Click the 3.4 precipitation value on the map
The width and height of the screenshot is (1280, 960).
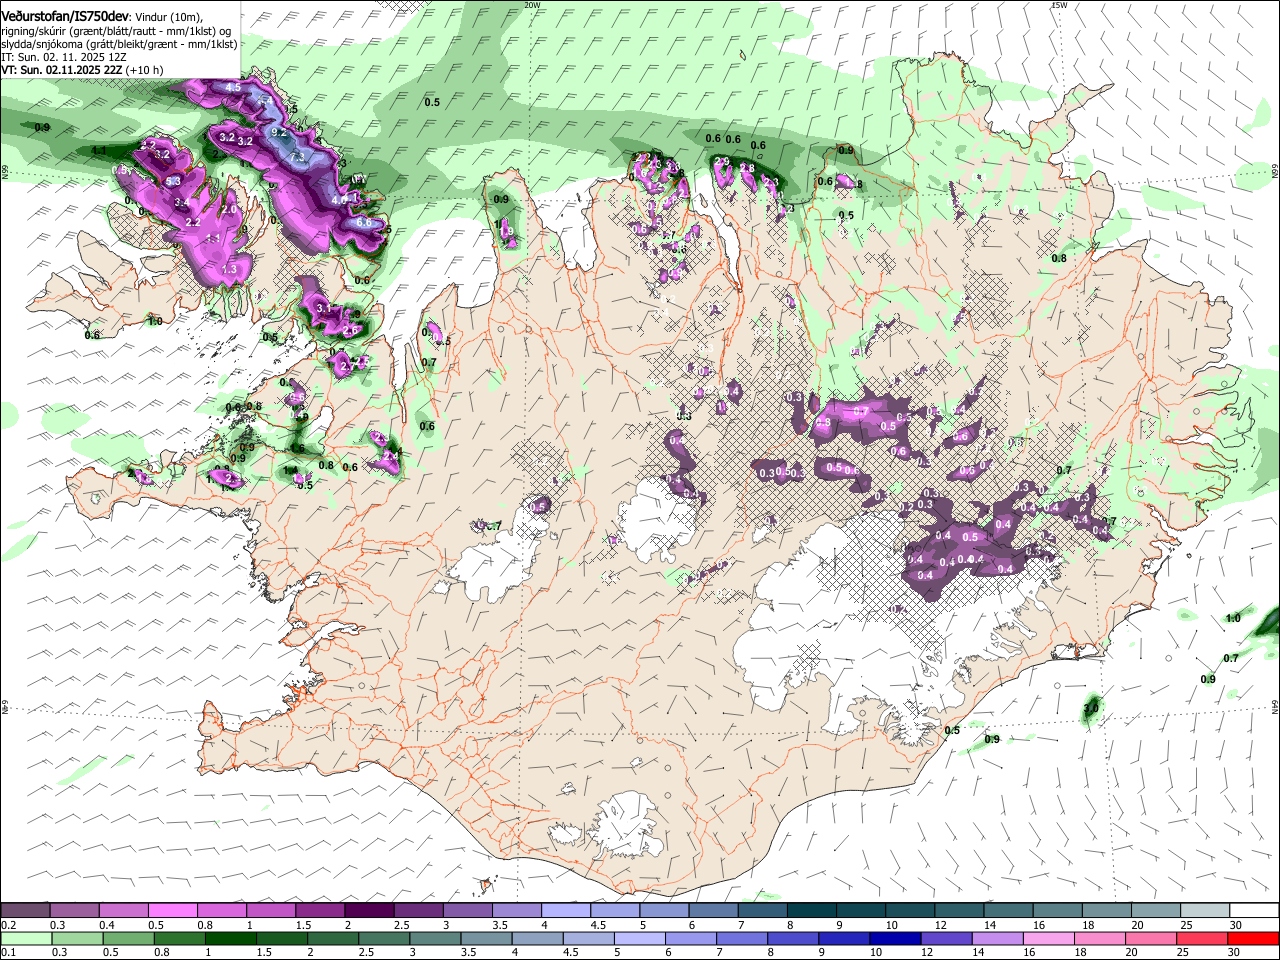point(182,203)
